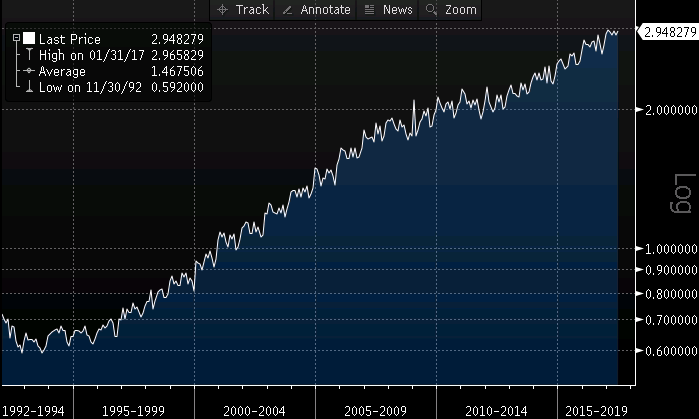Click the 0.600000 y-axis label

671,351
